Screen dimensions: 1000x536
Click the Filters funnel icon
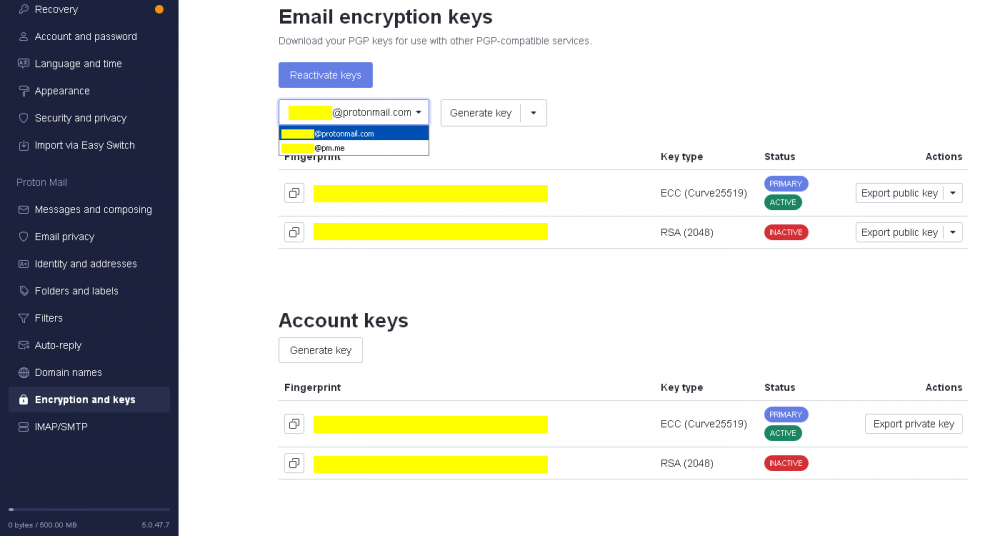click(x=24, y=318)
